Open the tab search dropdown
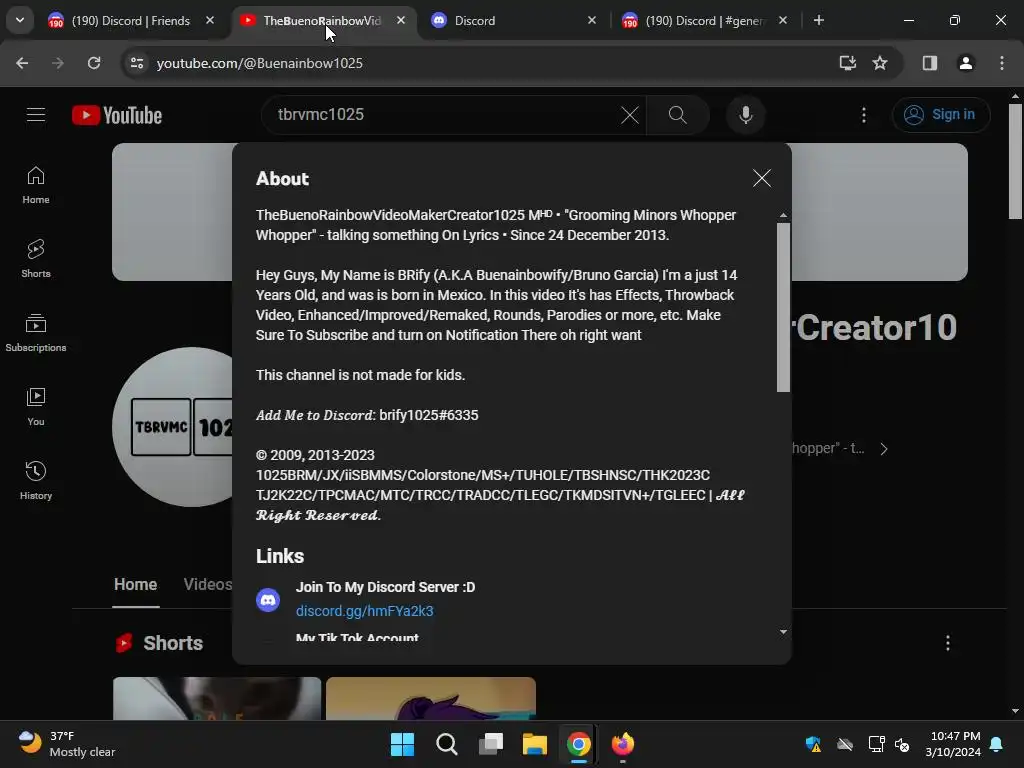The height and width of the screenshot is (768, 1024). (20, 20)
